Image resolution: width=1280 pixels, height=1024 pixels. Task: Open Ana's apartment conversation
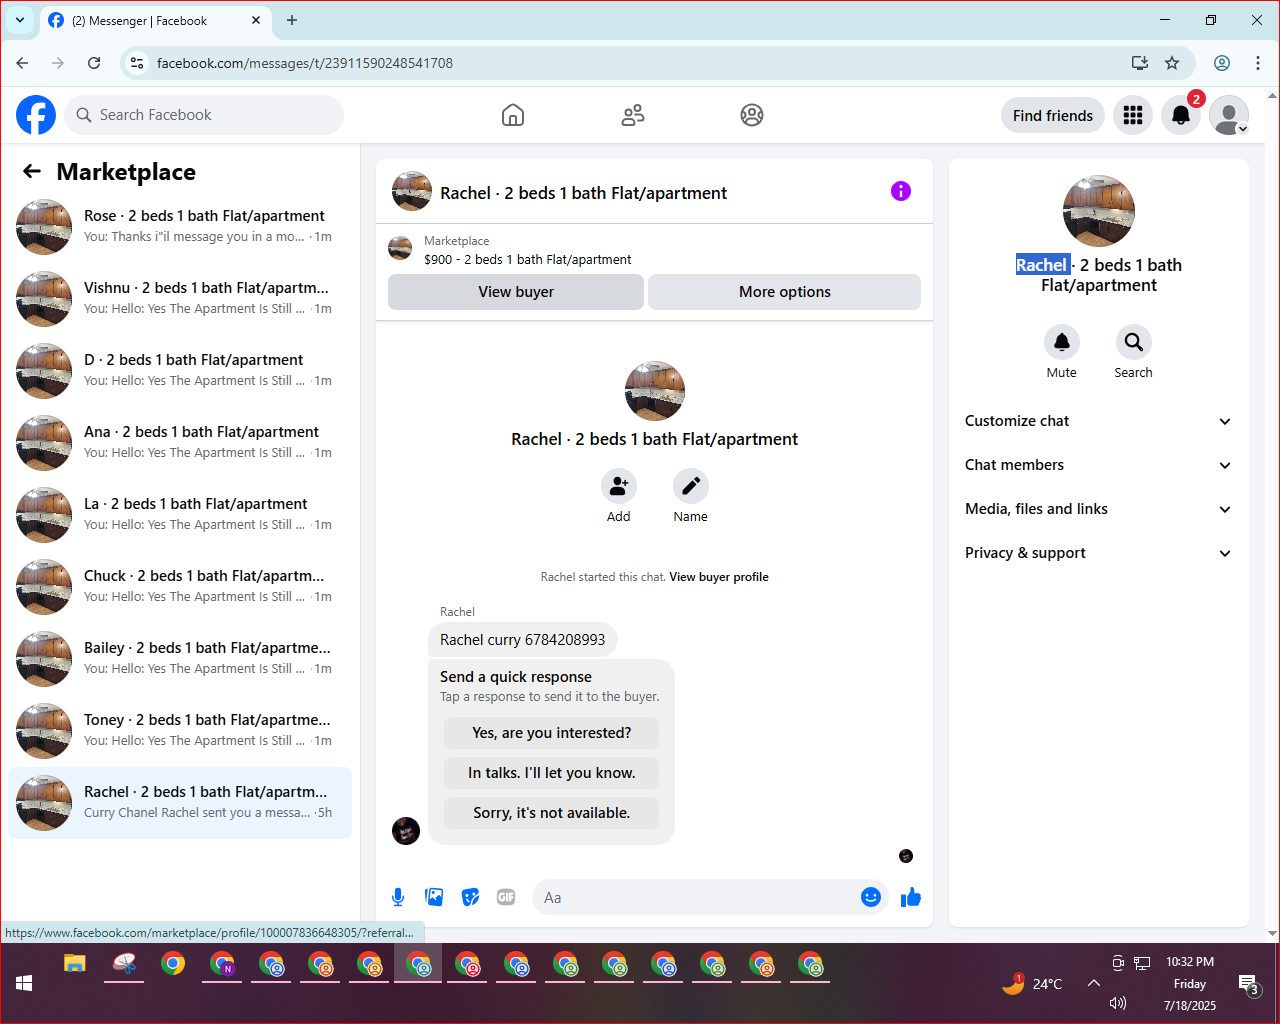point(180,443)
